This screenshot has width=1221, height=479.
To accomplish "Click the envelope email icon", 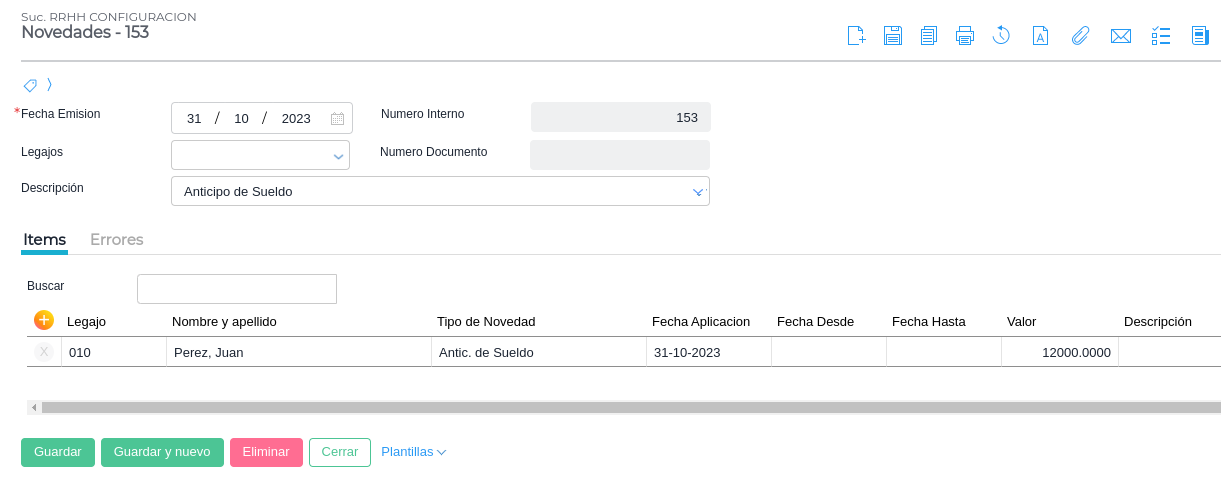I will [x=1121, y=36].
